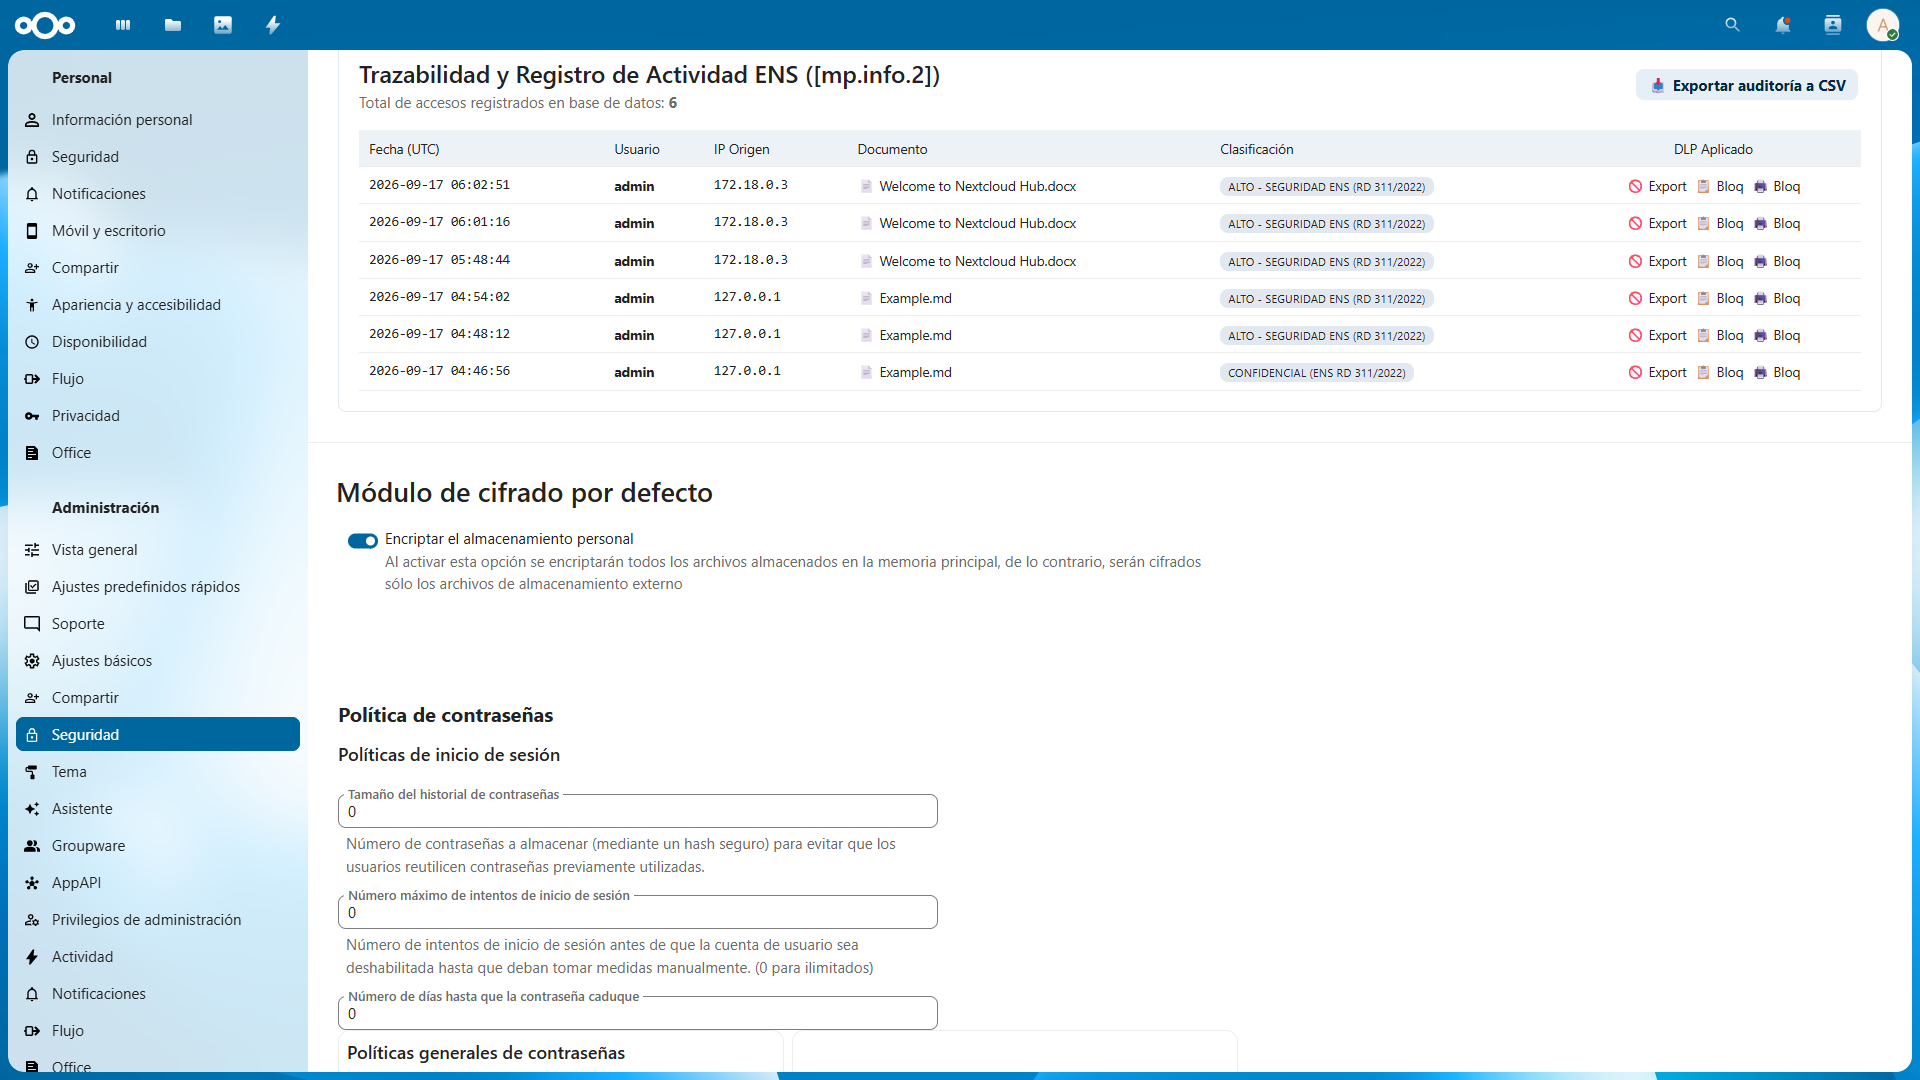Click the Documento column header

coord(892,150)
